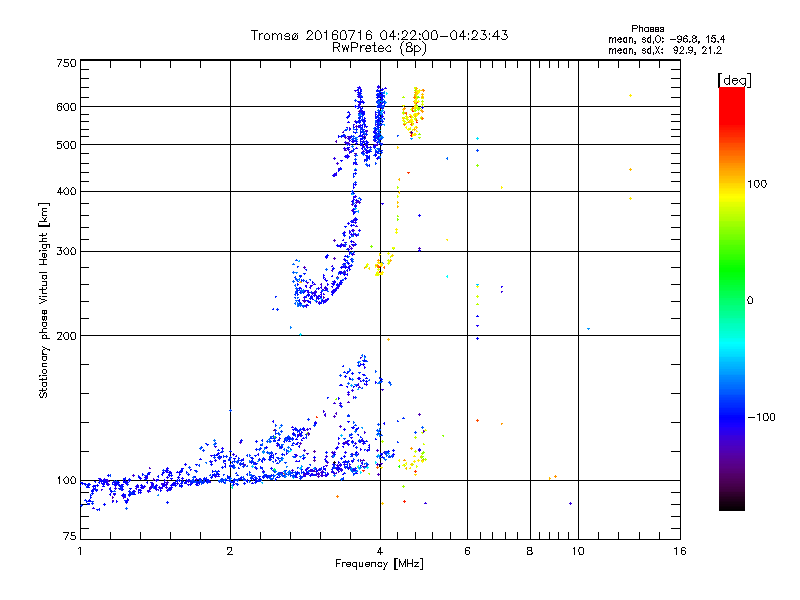Click the '[deg]' colorbar unit label

(734, 80)
